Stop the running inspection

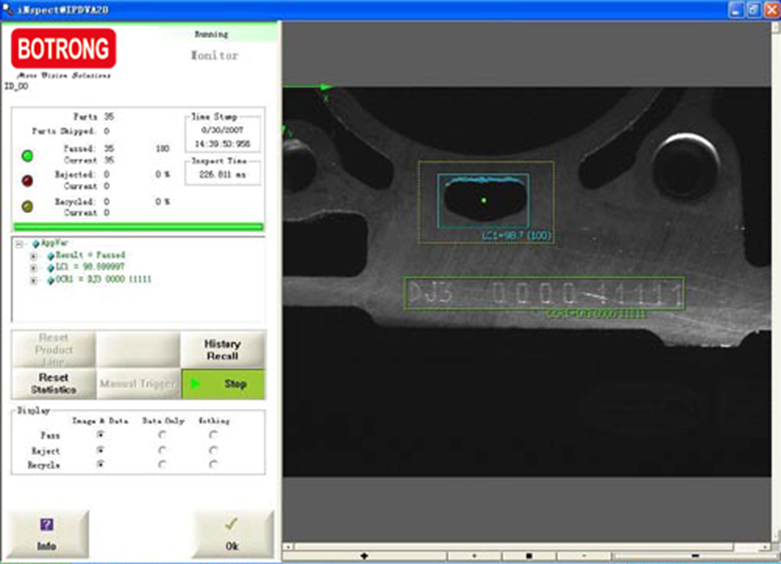[223, 384]
